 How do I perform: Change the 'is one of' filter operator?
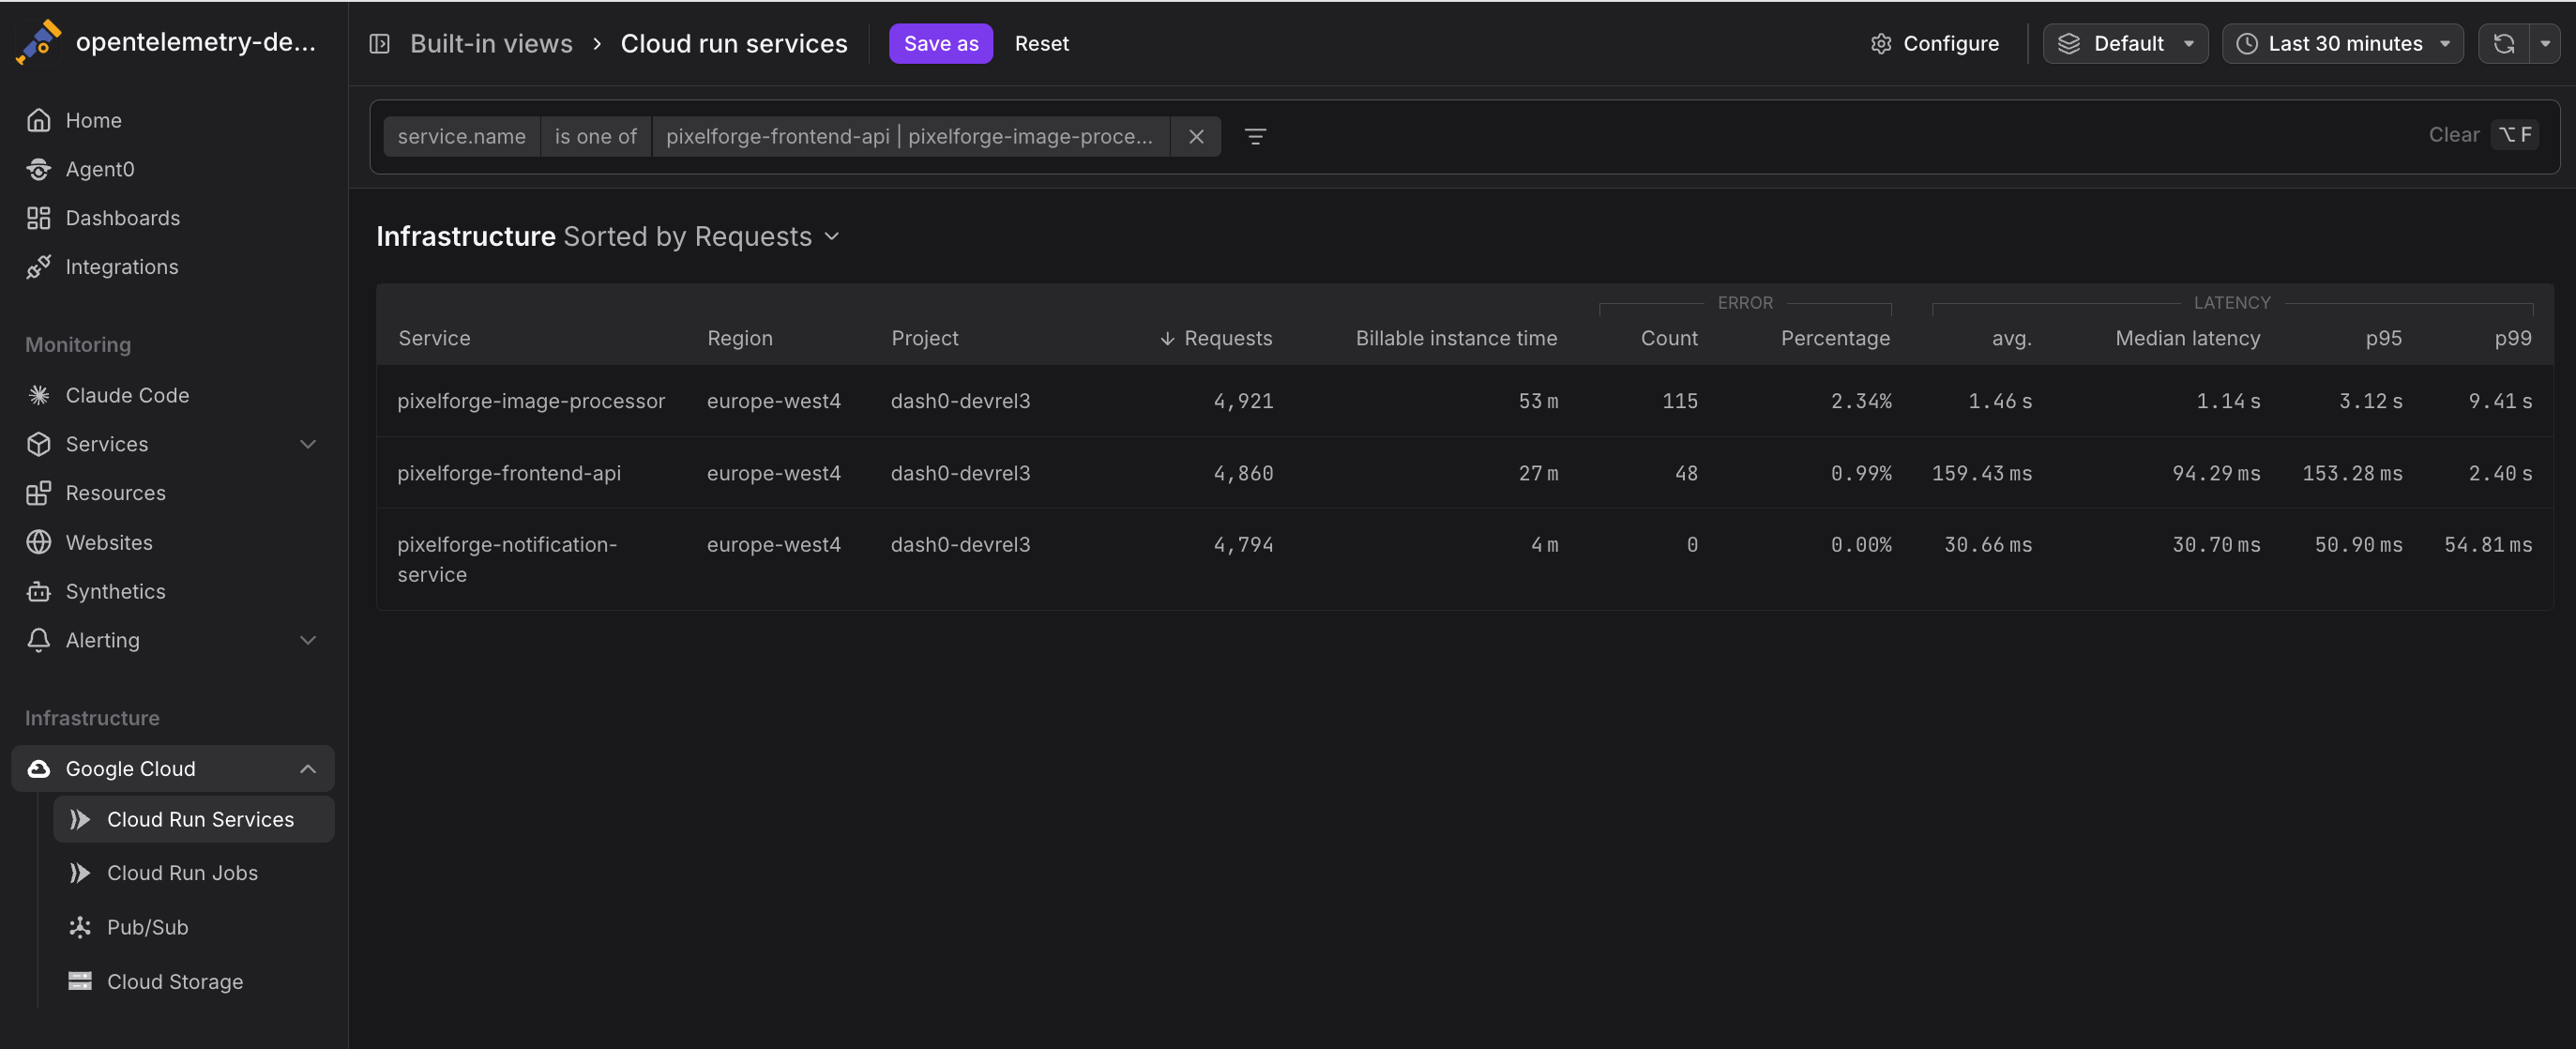(x=595, y=136)
